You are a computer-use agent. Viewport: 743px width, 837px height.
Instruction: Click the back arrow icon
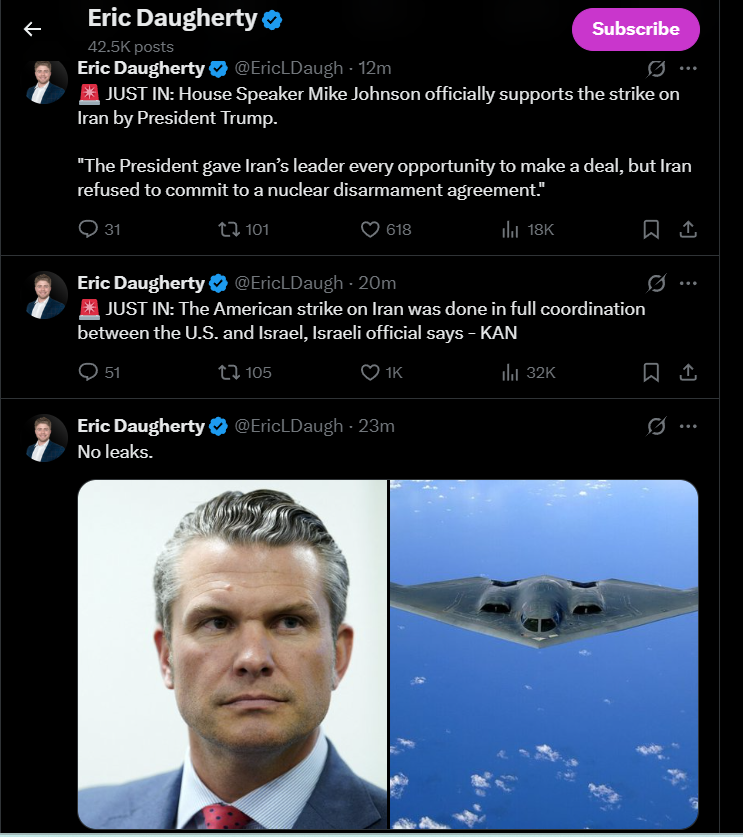click(x=33, y=29)
